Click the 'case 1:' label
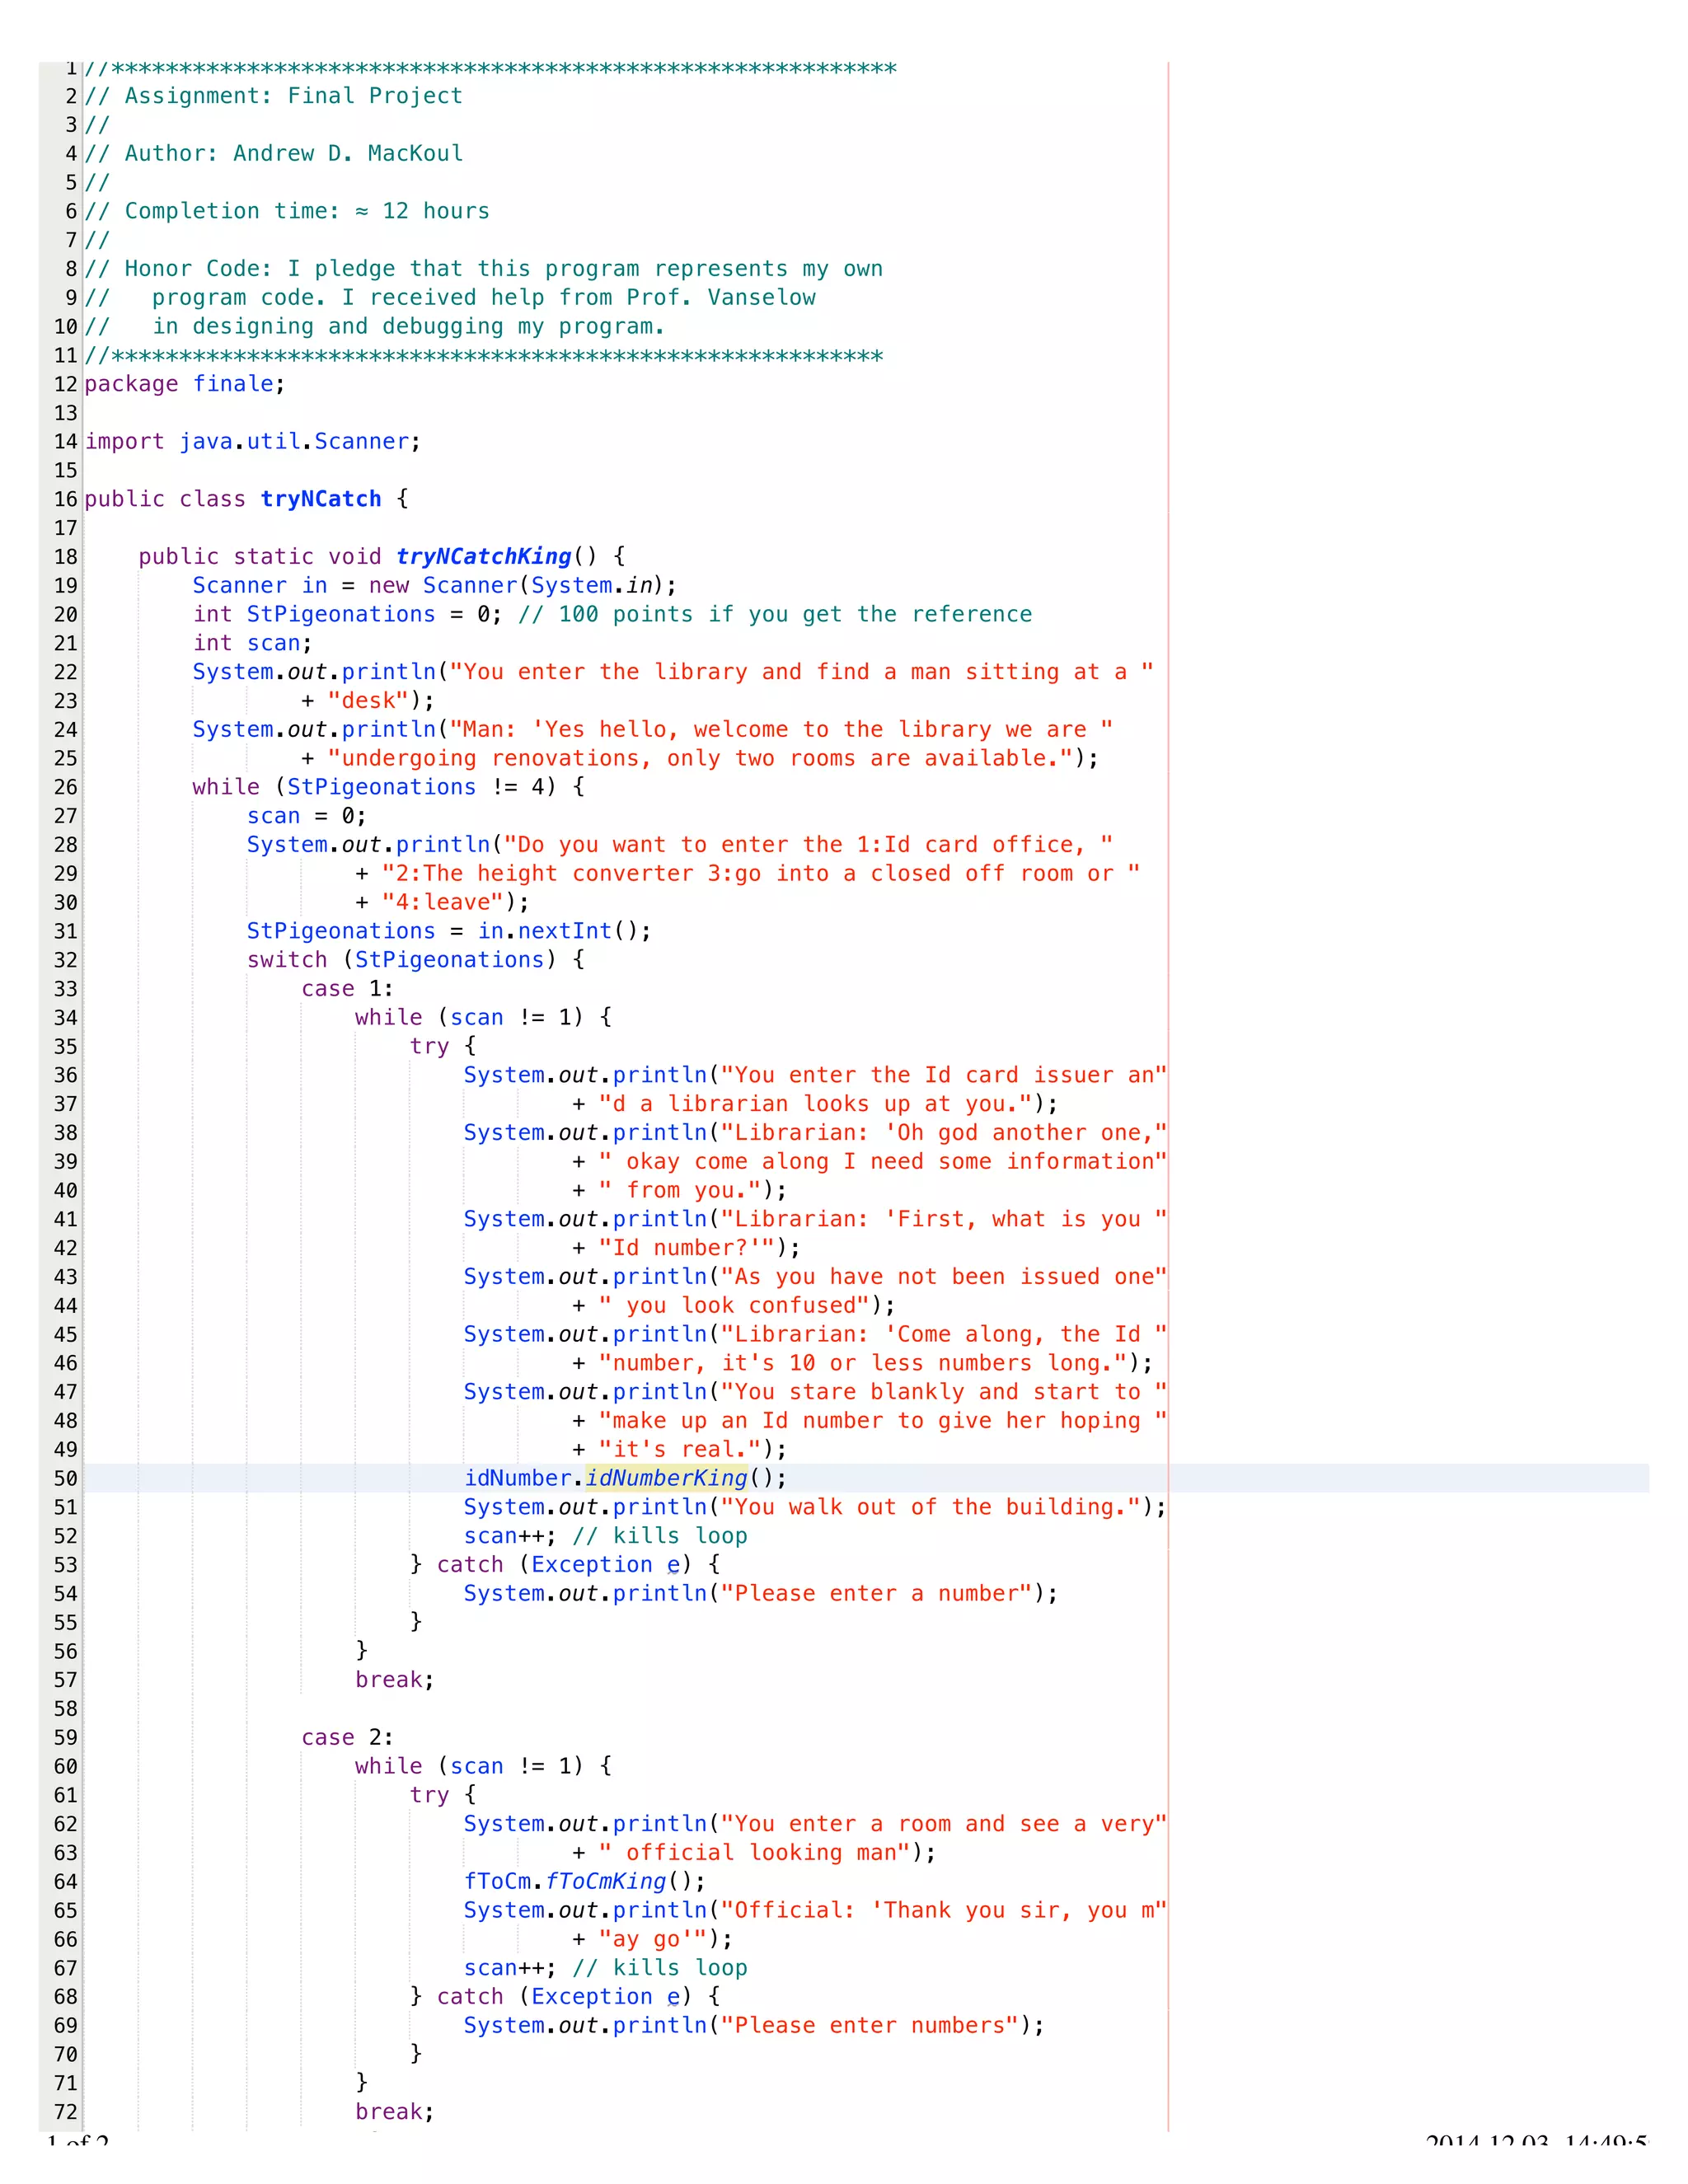 tap(348, 989)
